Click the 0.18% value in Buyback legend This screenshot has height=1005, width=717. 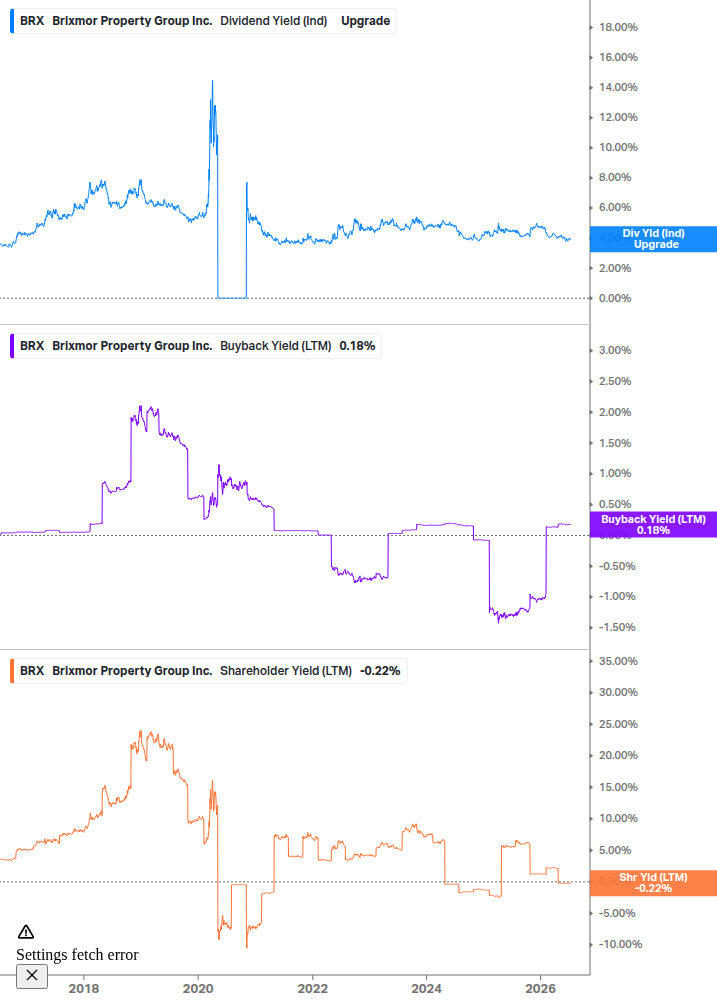357,346
